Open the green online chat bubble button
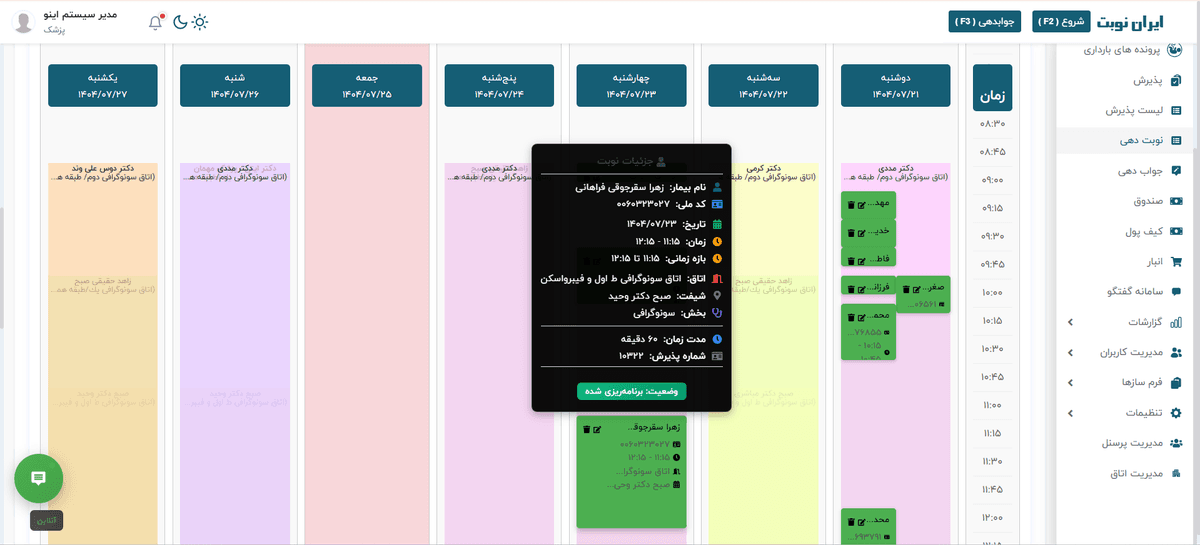 (x=39, y=478)
